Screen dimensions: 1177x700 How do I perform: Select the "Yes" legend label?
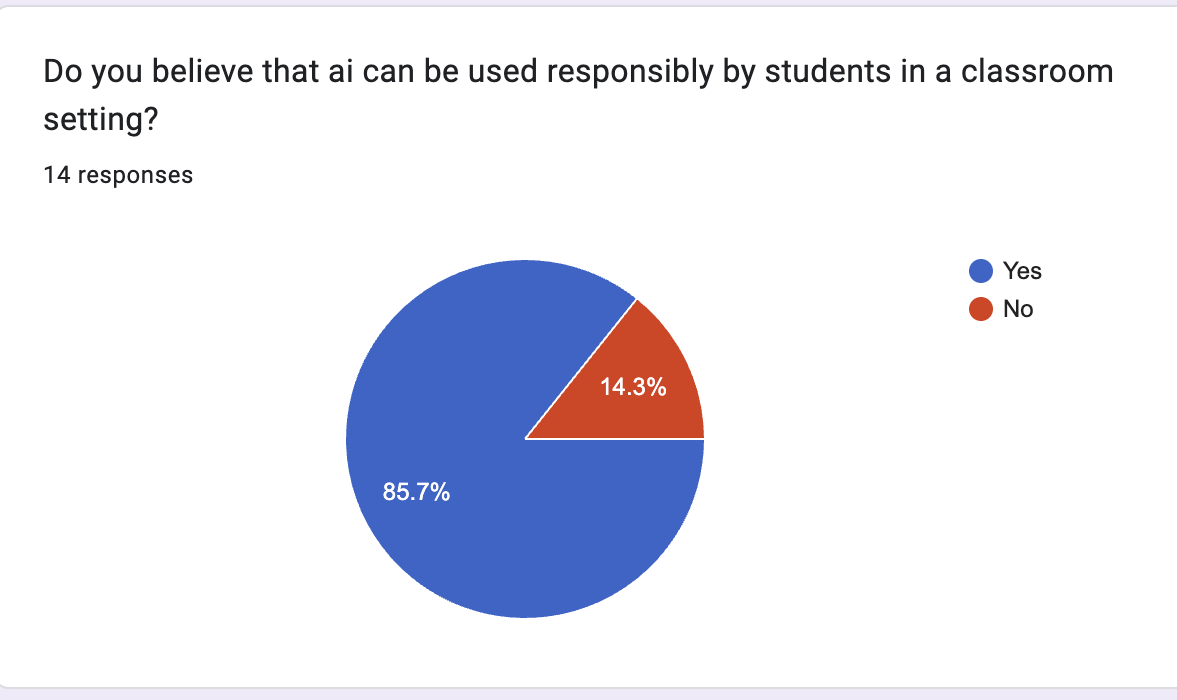[x=1022, y=271]
